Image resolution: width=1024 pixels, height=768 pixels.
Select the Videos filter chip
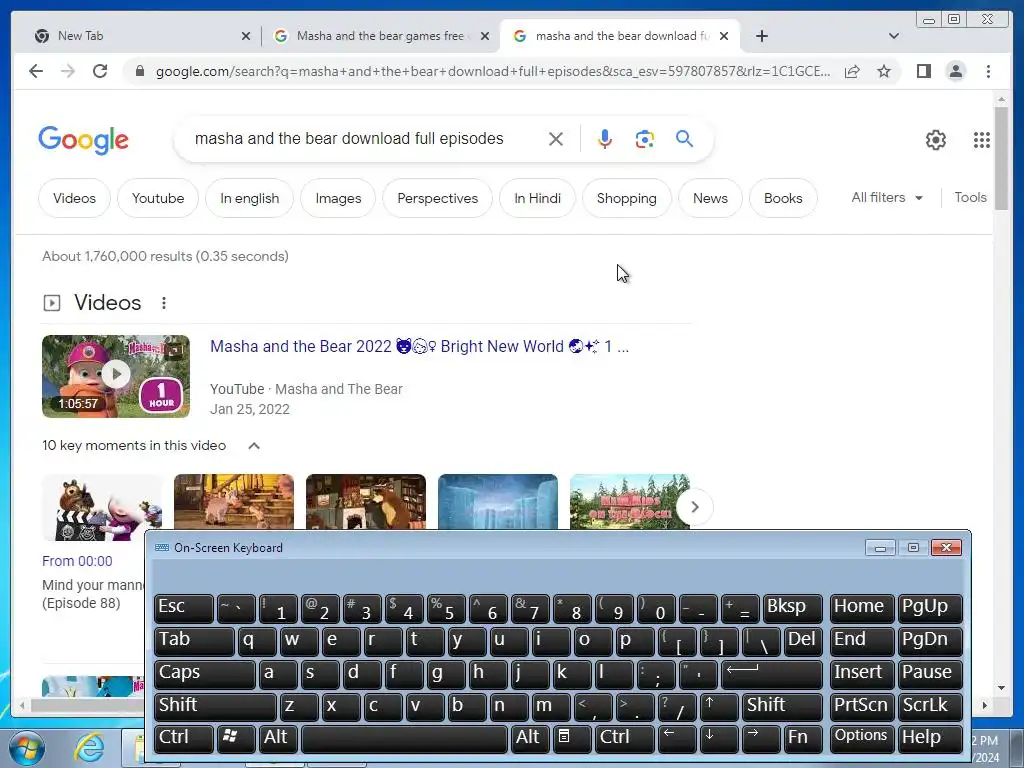74,198
